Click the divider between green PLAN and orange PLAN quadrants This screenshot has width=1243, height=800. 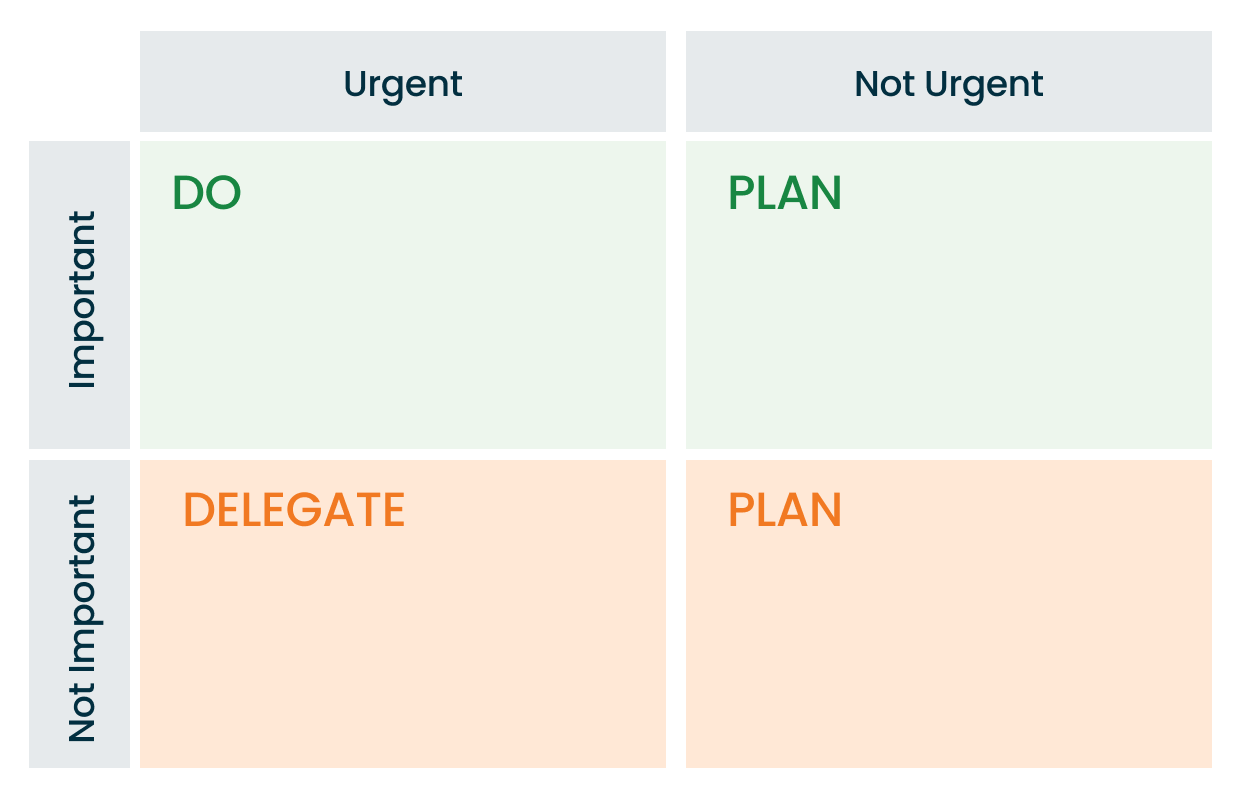tap(948, 455)
